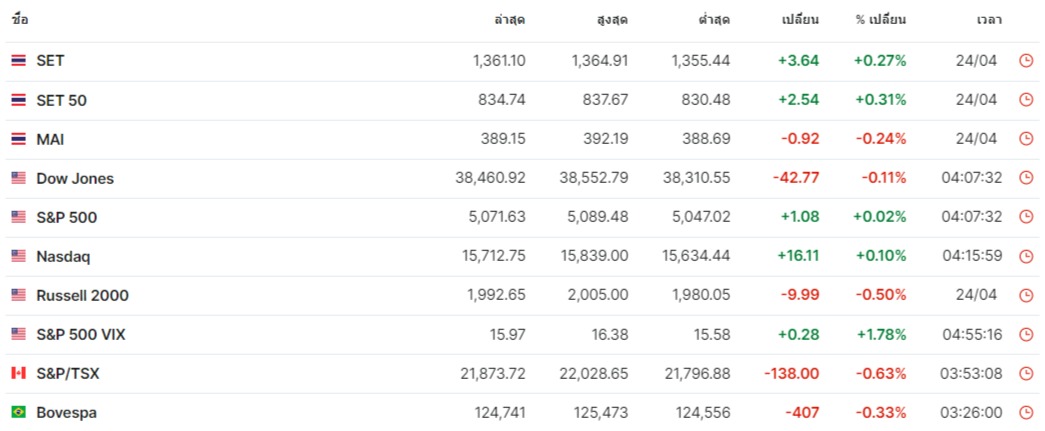Sort by the ล่าสุด column header
The height and width of the screenshot is (431, 1045).
[x=509, y=20]
